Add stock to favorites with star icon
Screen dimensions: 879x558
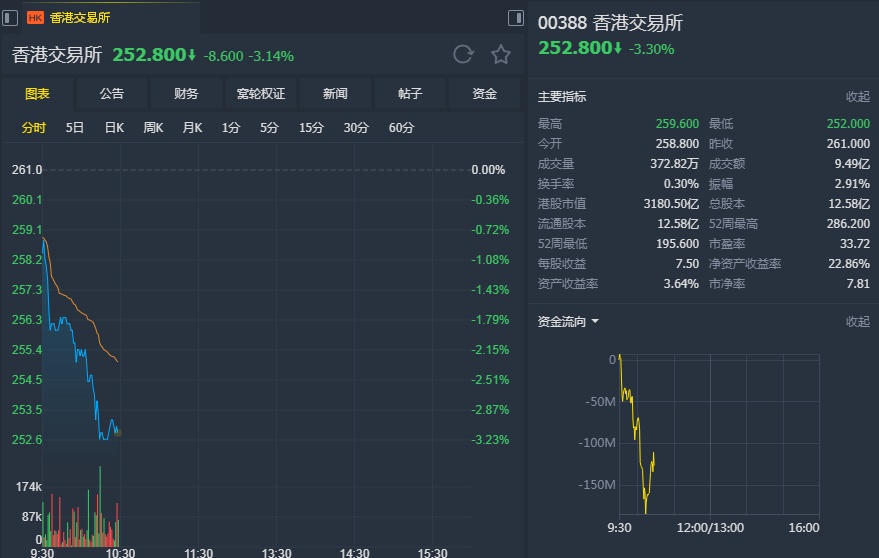(x=501, y=55)
